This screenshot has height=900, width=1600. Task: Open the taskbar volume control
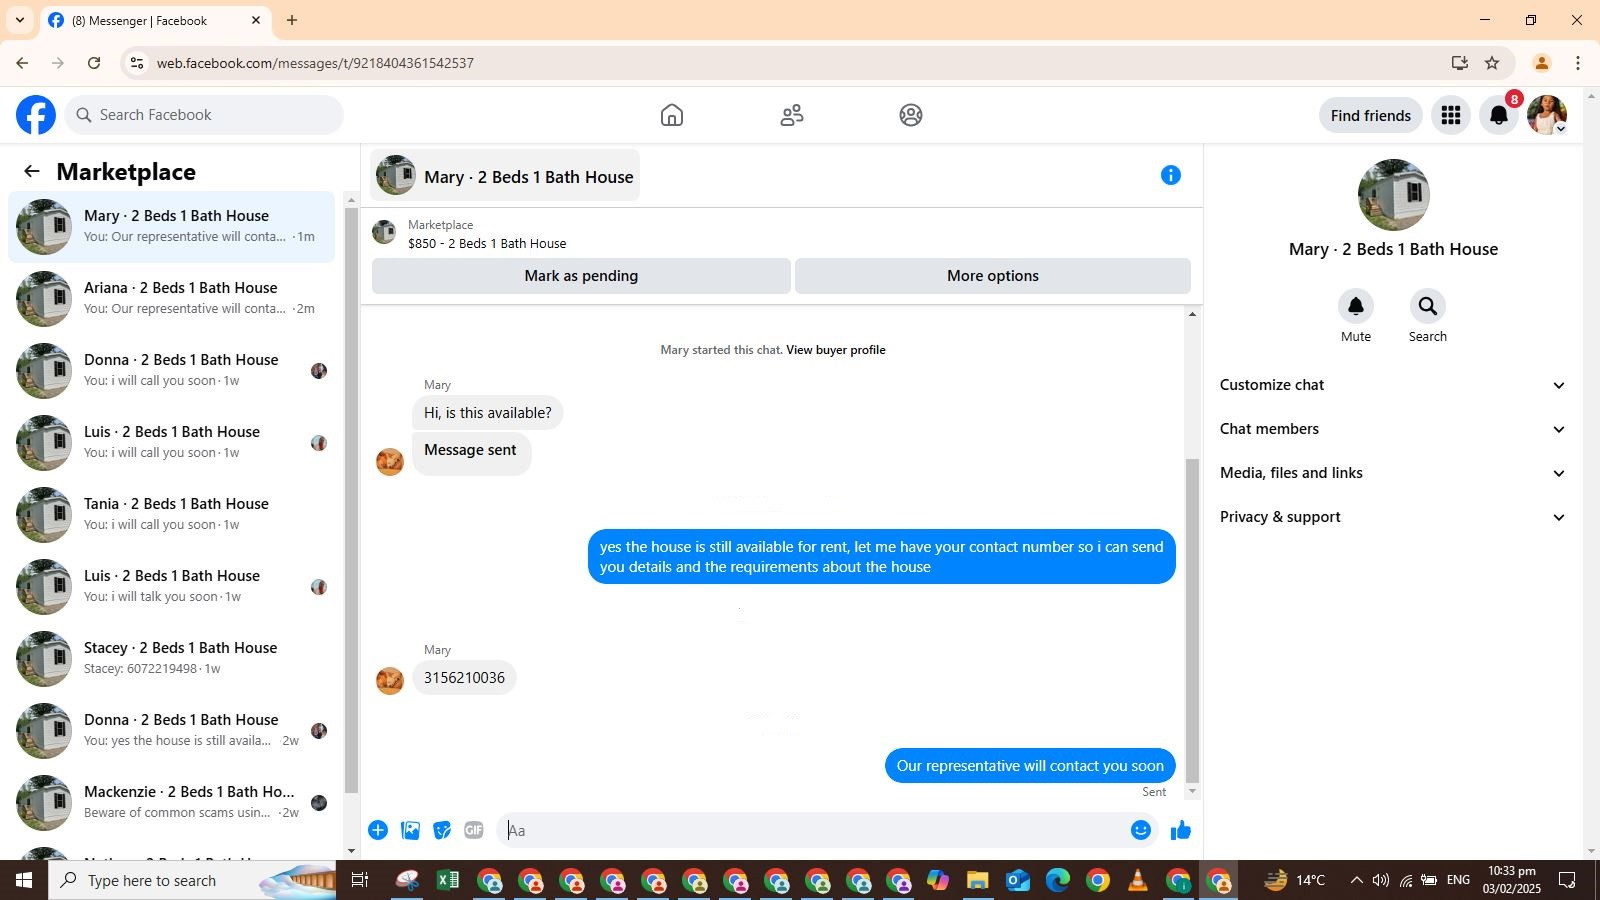point(1381,881)
